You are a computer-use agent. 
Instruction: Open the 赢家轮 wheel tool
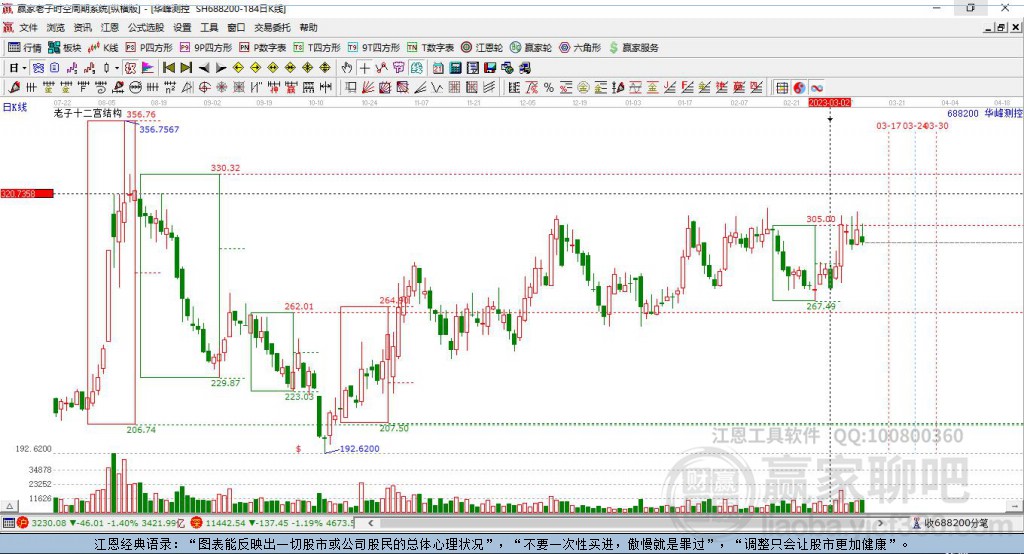531,48
